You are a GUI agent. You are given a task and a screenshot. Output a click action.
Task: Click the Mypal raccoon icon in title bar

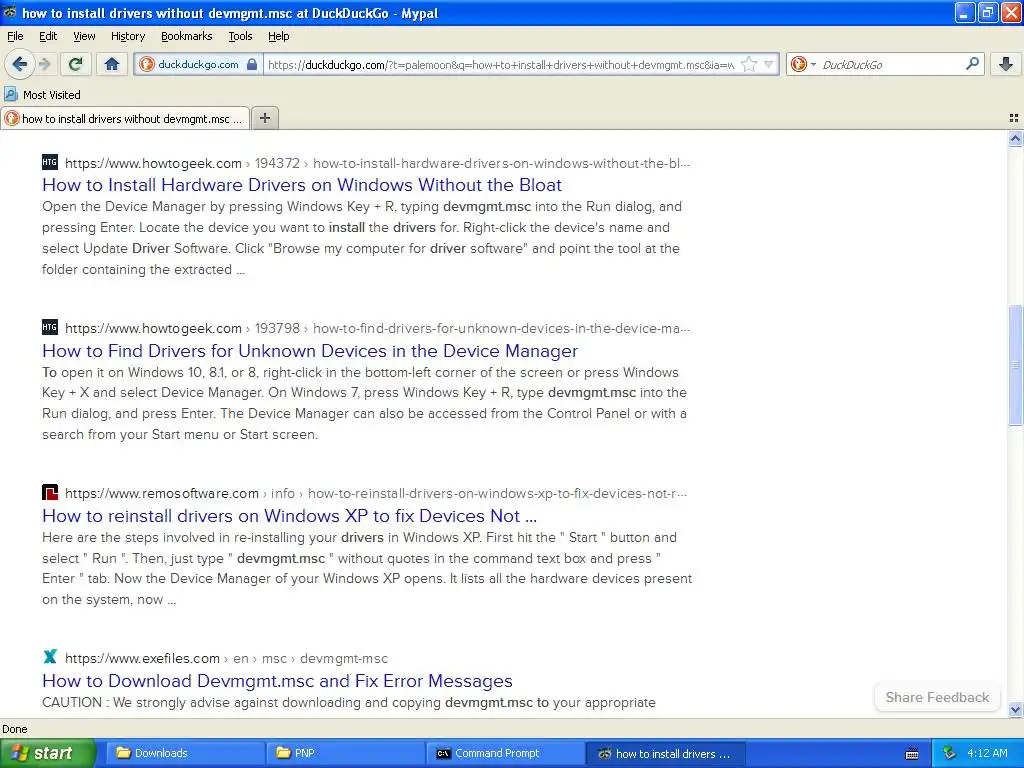tap(10, 12)
